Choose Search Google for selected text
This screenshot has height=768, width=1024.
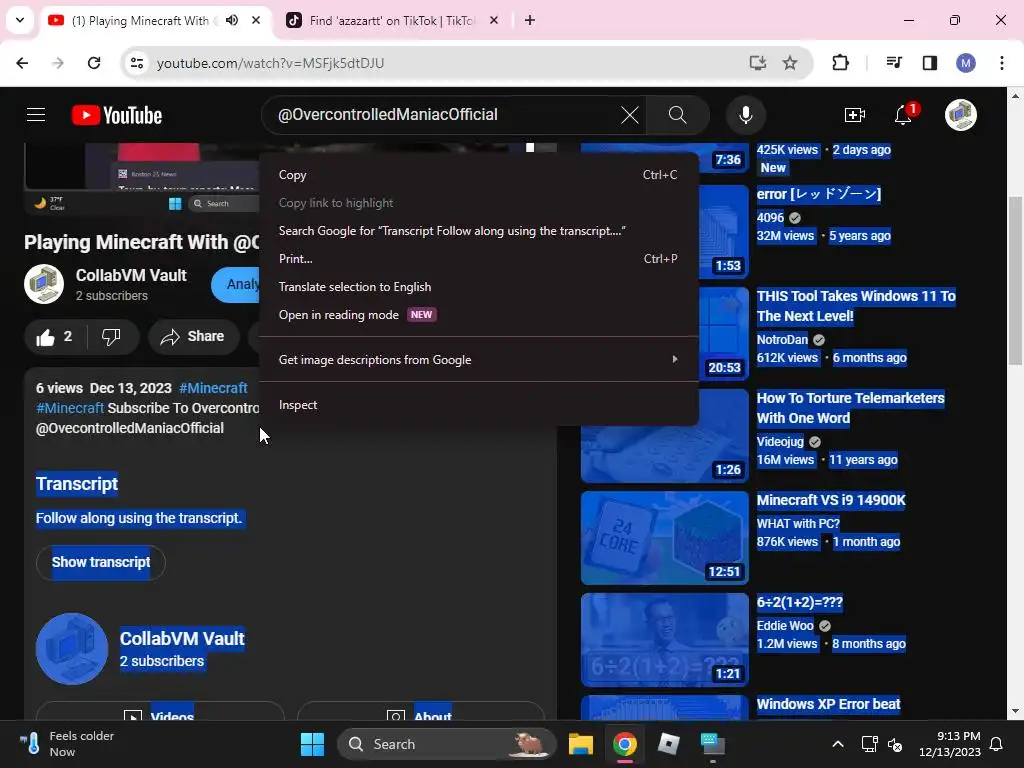478,231
